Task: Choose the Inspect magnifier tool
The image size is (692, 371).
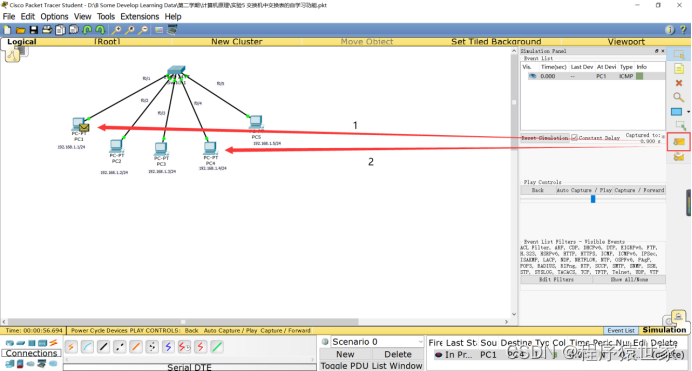Action: coord(679,97)
